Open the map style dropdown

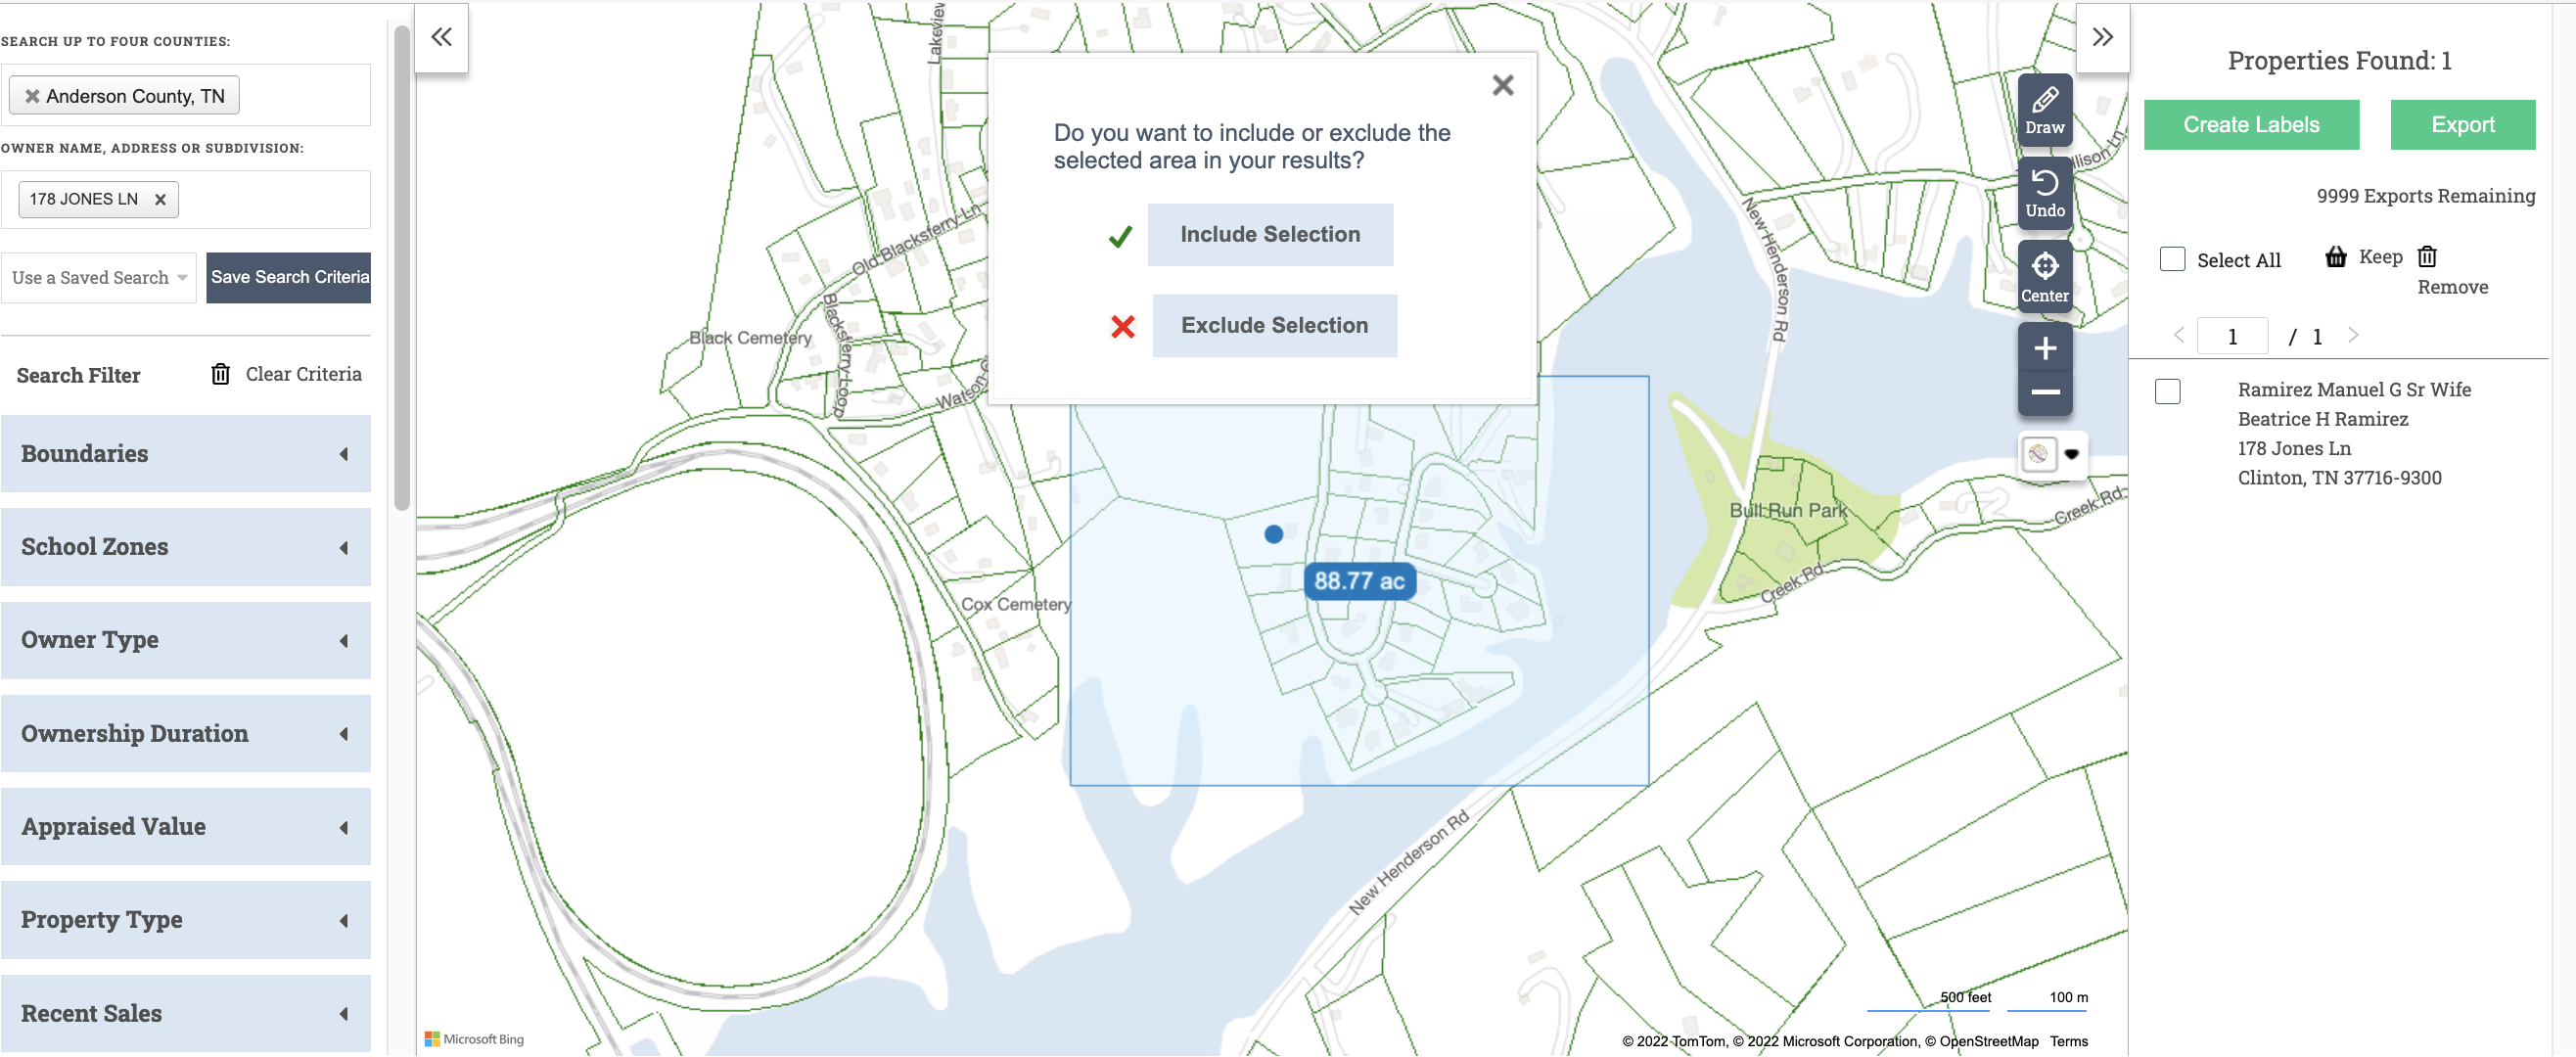(x=2071, y=454)
